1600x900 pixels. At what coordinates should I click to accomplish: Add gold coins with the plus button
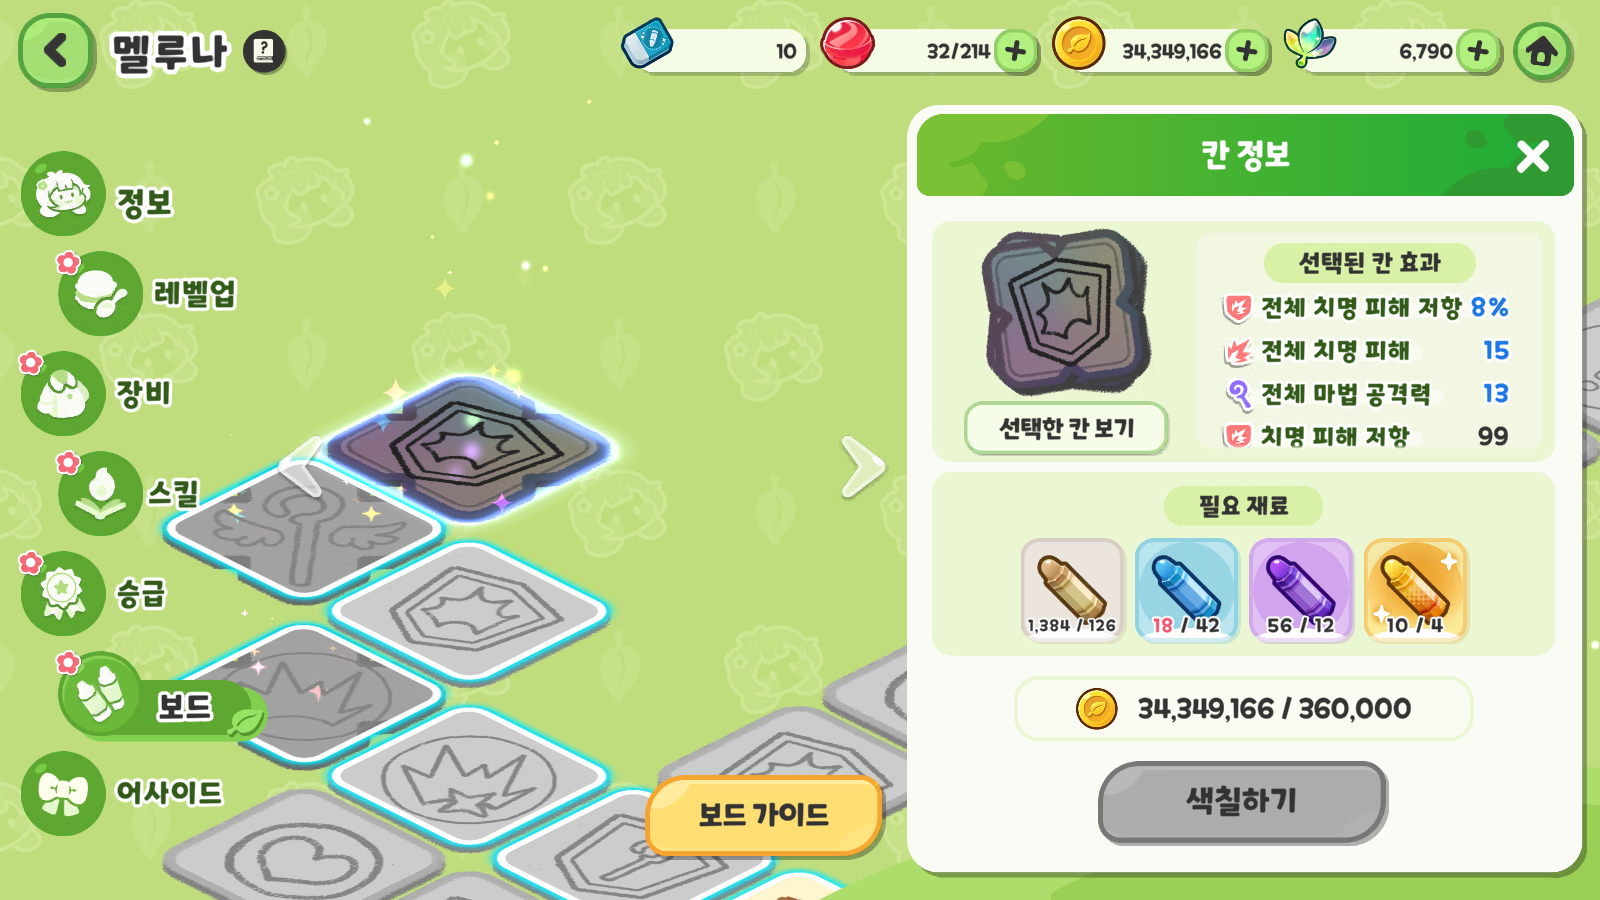1247,51
